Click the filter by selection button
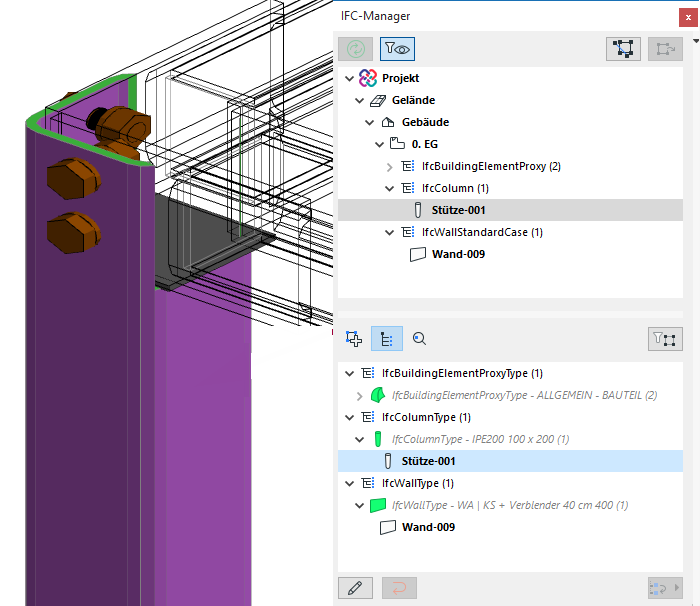Image resolution: width=700 pixels, height=606 pixels. pos(665,339)
